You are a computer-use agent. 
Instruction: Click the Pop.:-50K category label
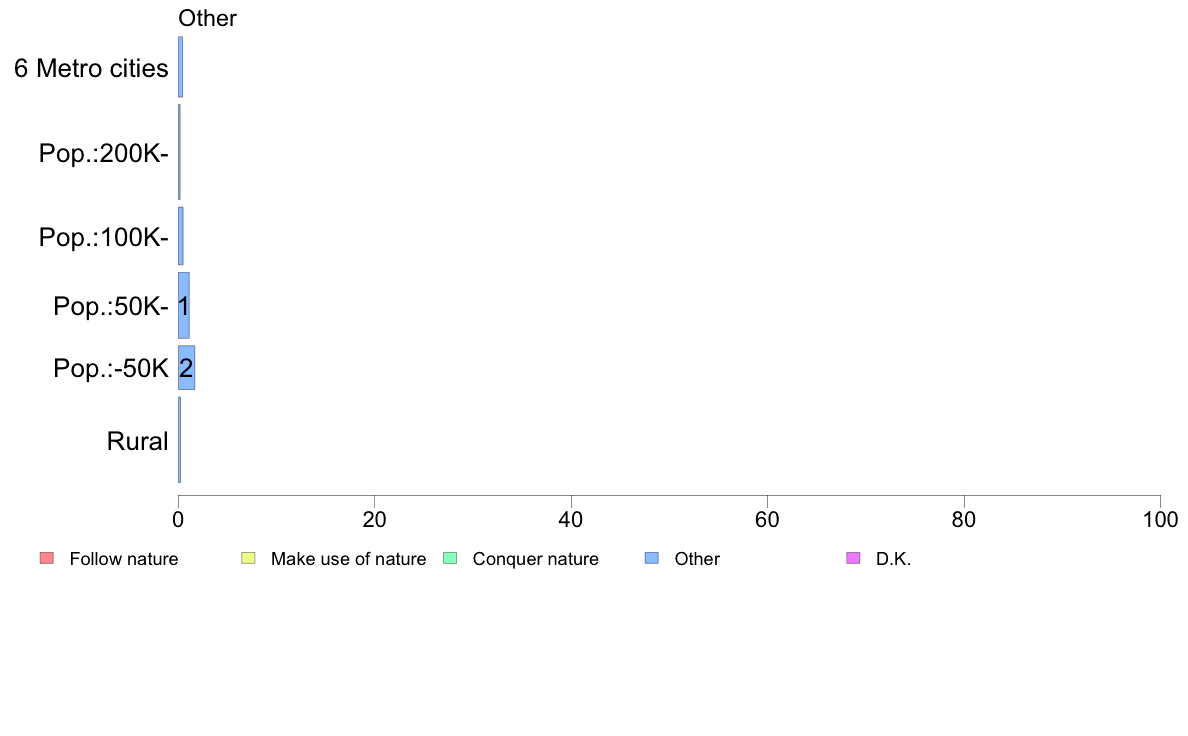coord(111,368)
